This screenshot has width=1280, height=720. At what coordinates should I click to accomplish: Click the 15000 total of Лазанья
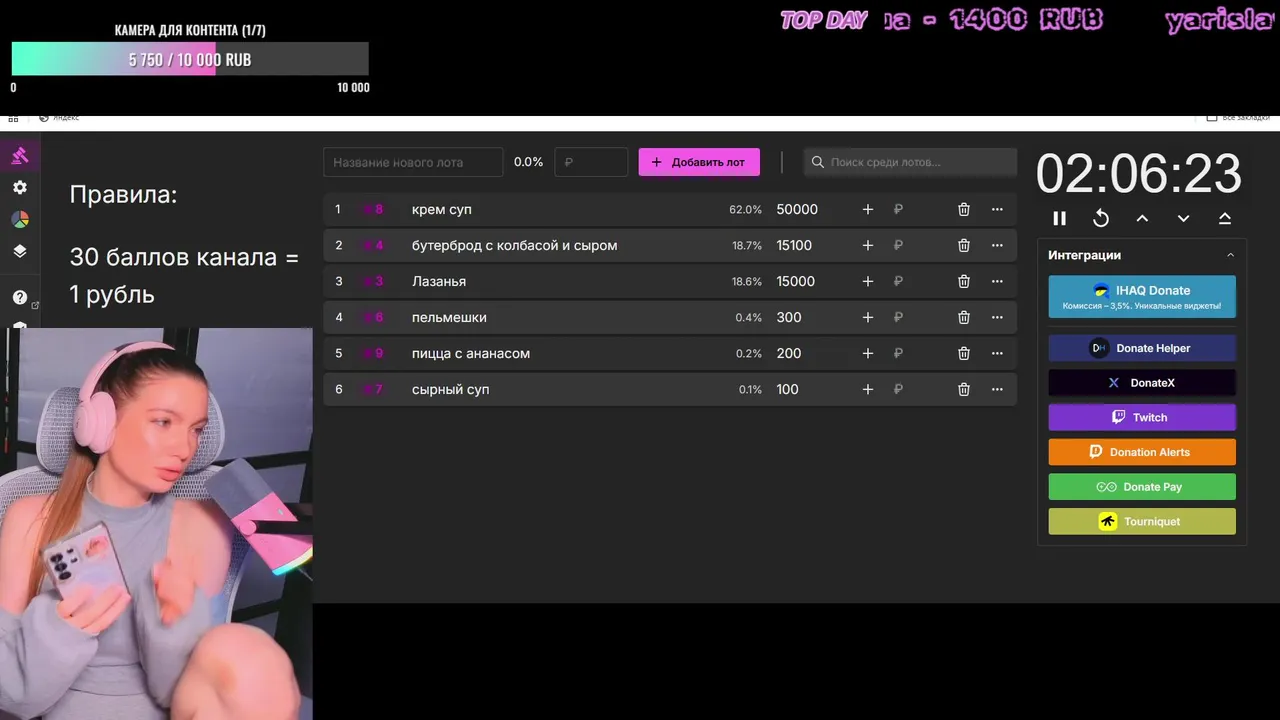tap(794, 282)
